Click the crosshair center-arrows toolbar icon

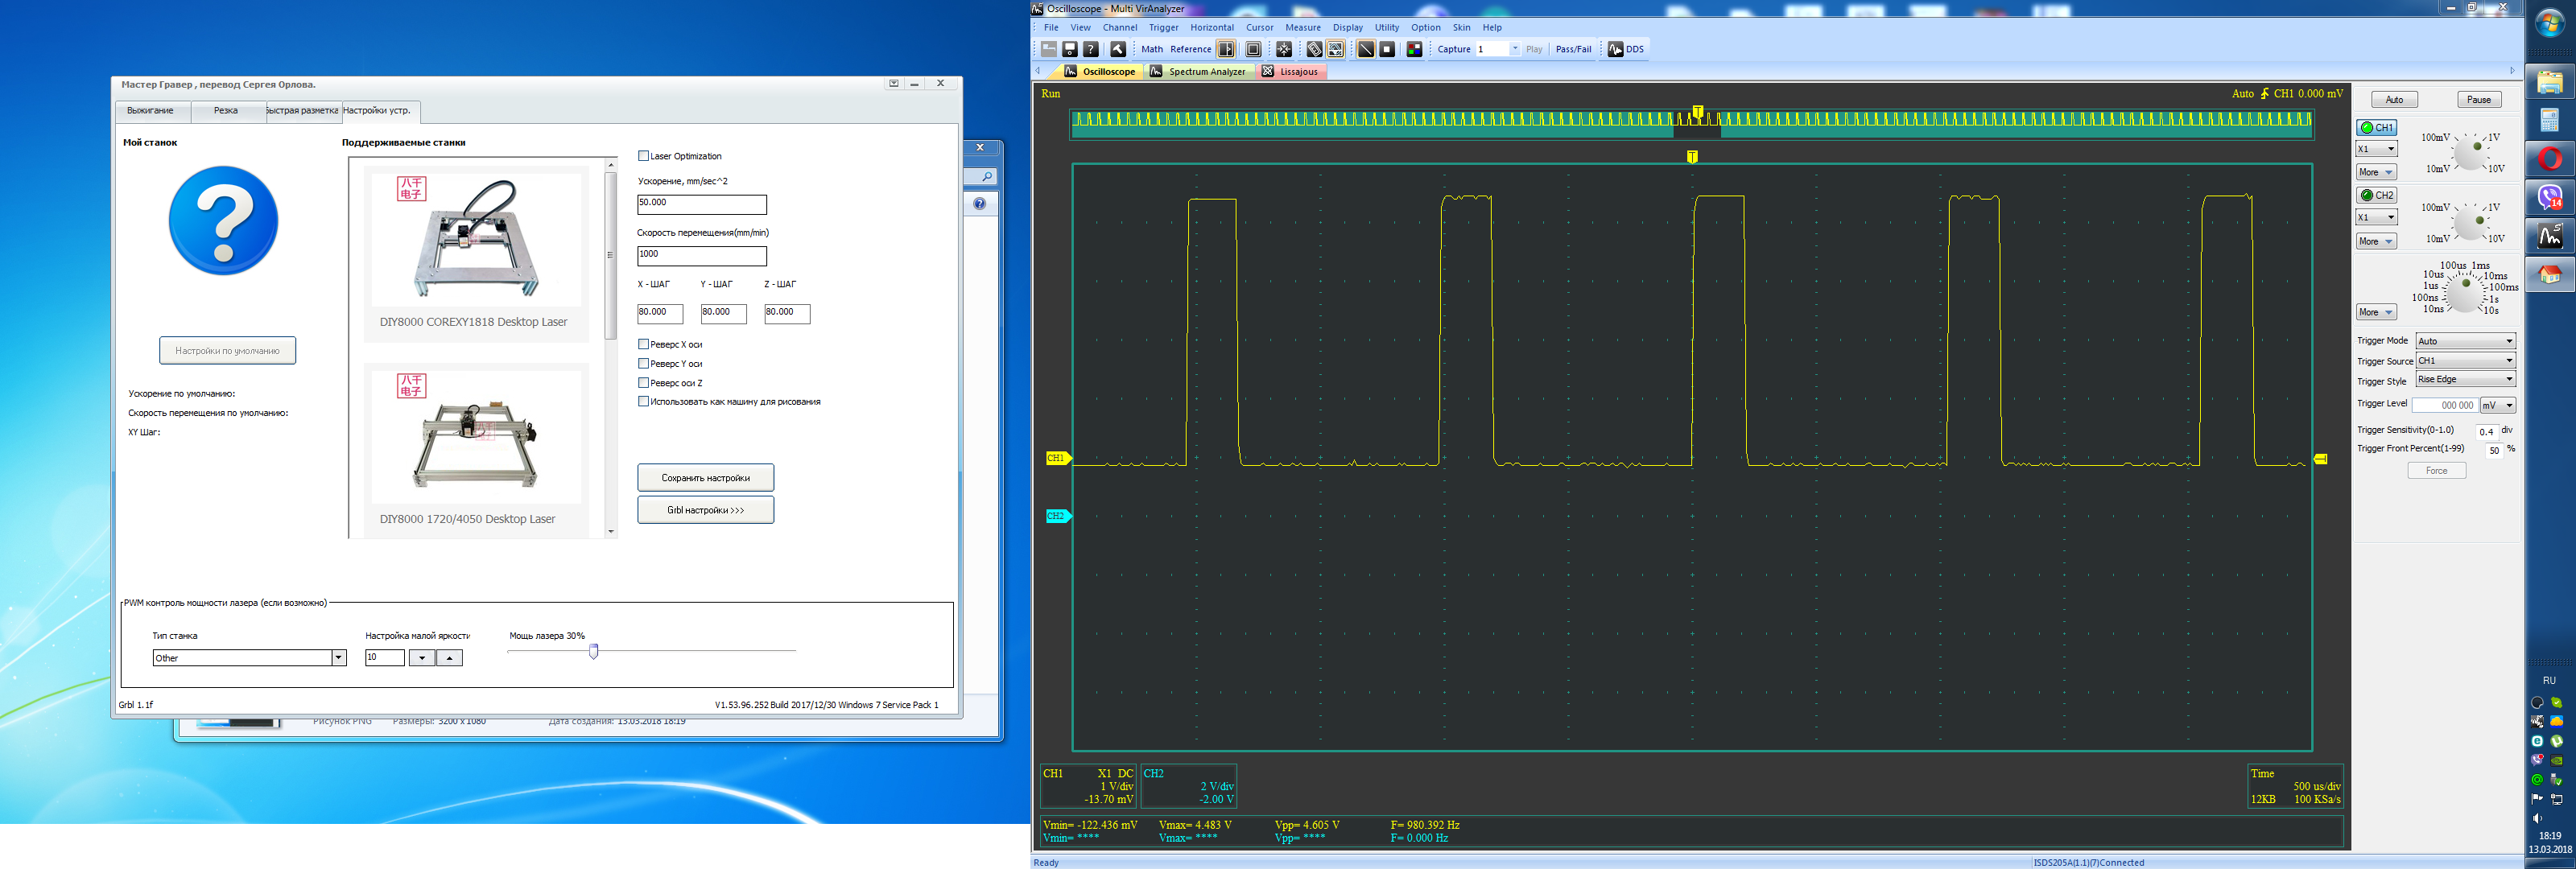click(x=1284, y=49)
